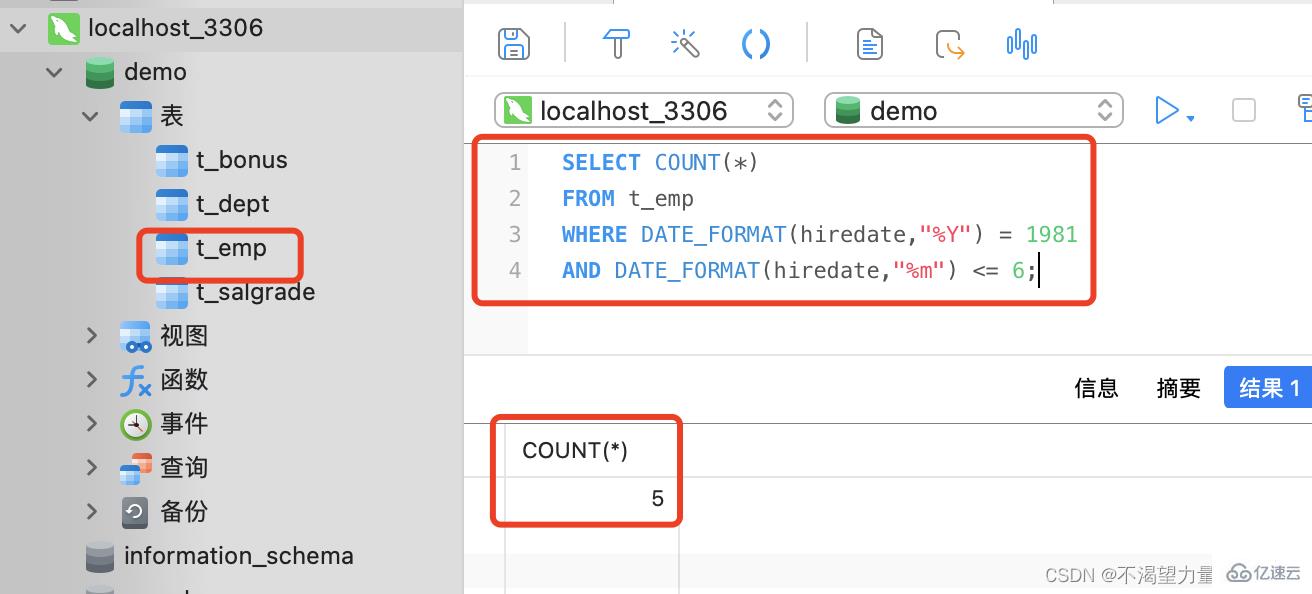Click the Beautify SQL magic wand icon

685,44
